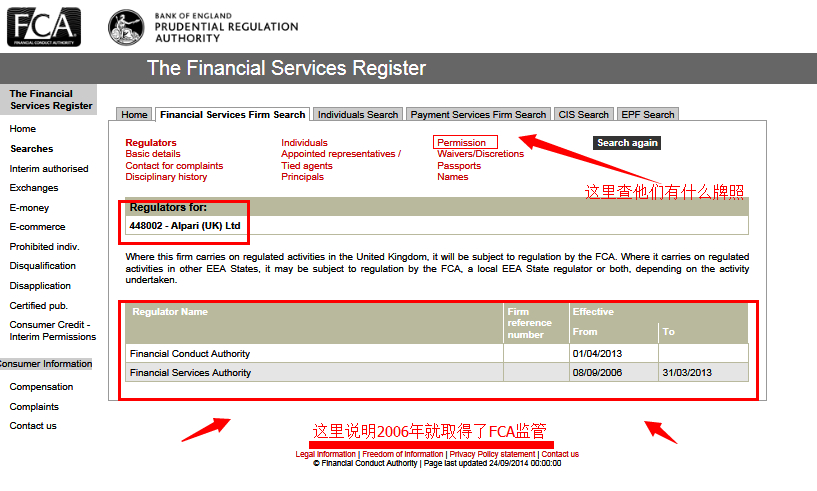Image resolution: width=817 pixels, height=491 pixels.
Task: Open Consumer Credit - Interim Permissions
Action: point(52,330)
